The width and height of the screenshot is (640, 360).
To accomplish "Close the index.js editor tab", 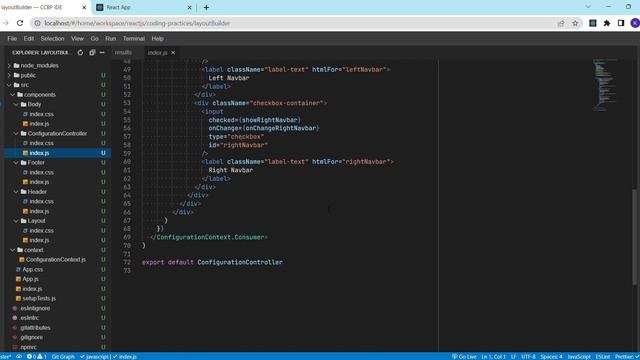I will (x=173, y=53).
